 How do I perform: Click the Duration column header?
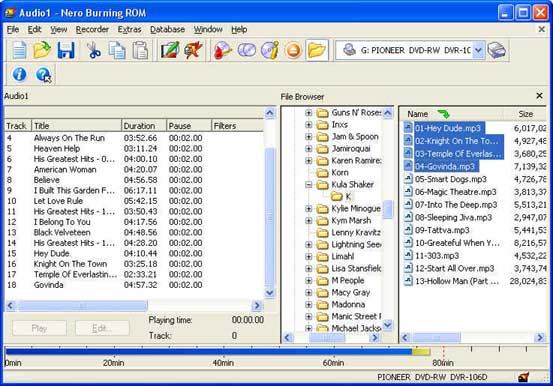pos(144,126)
